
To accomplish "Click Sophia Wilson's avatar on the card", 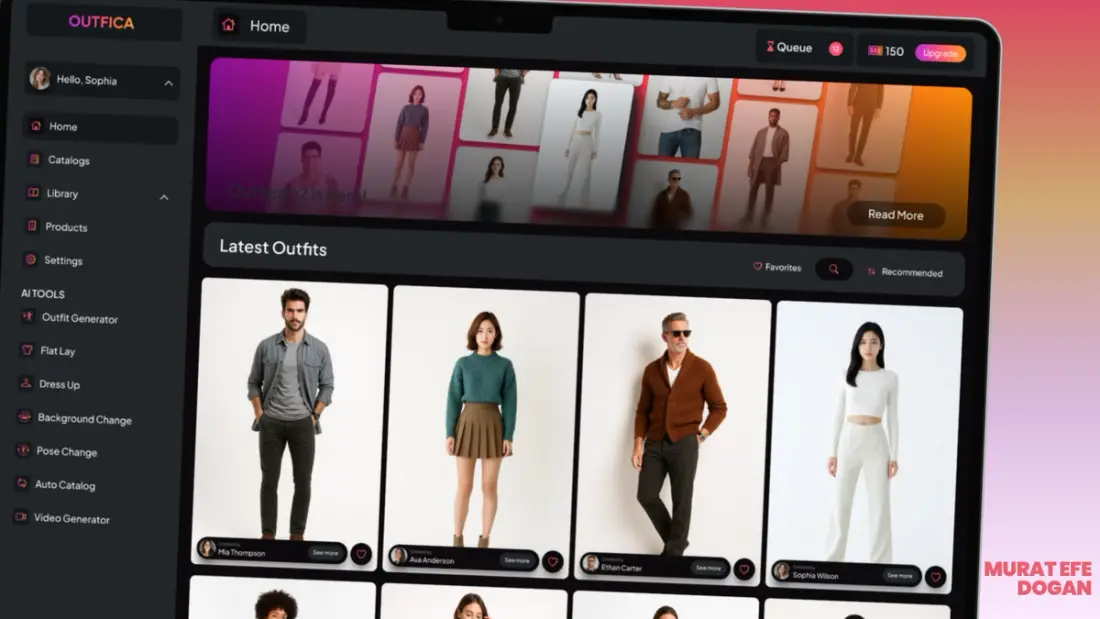I will pos(782,571).
